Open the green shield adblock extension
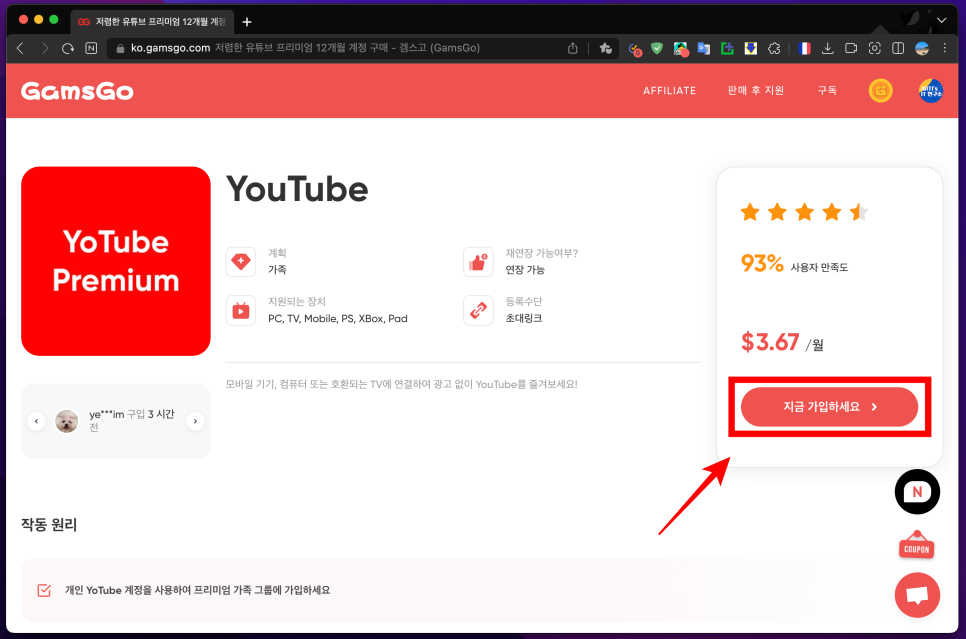The width and height of the screenshot is (966, 639). 657,48
